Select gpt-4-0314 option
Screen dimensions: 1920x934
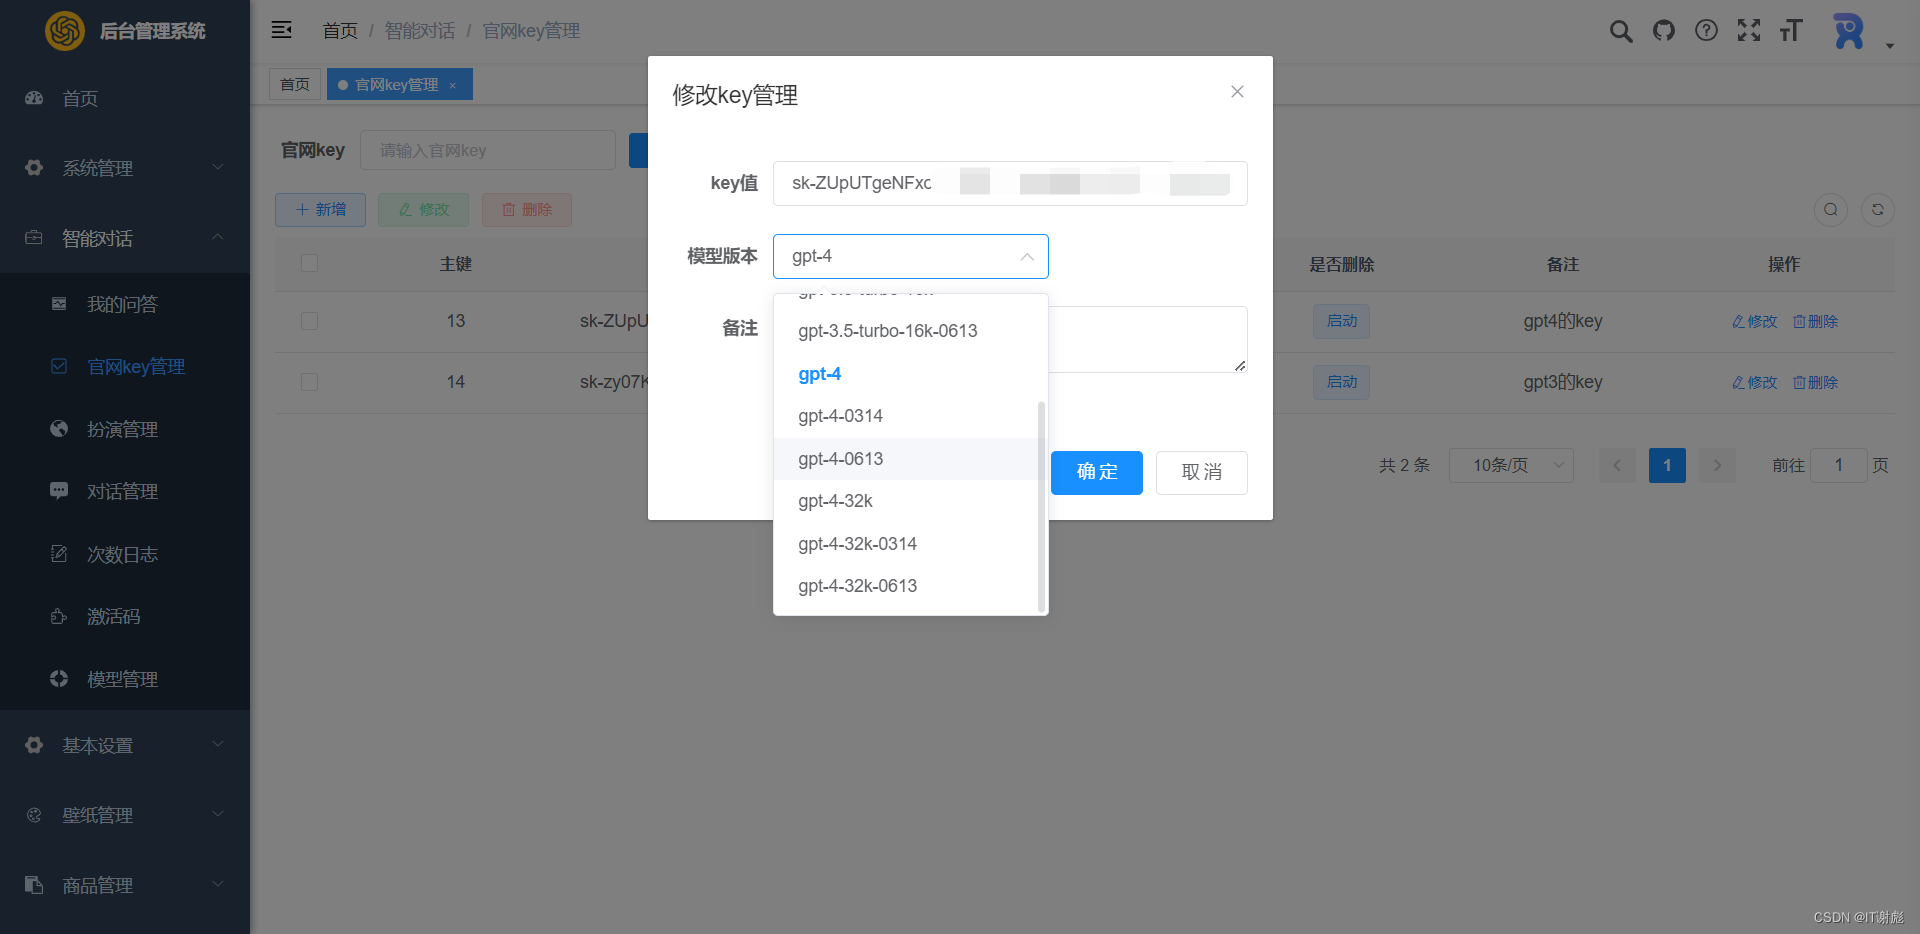[910, 416]
